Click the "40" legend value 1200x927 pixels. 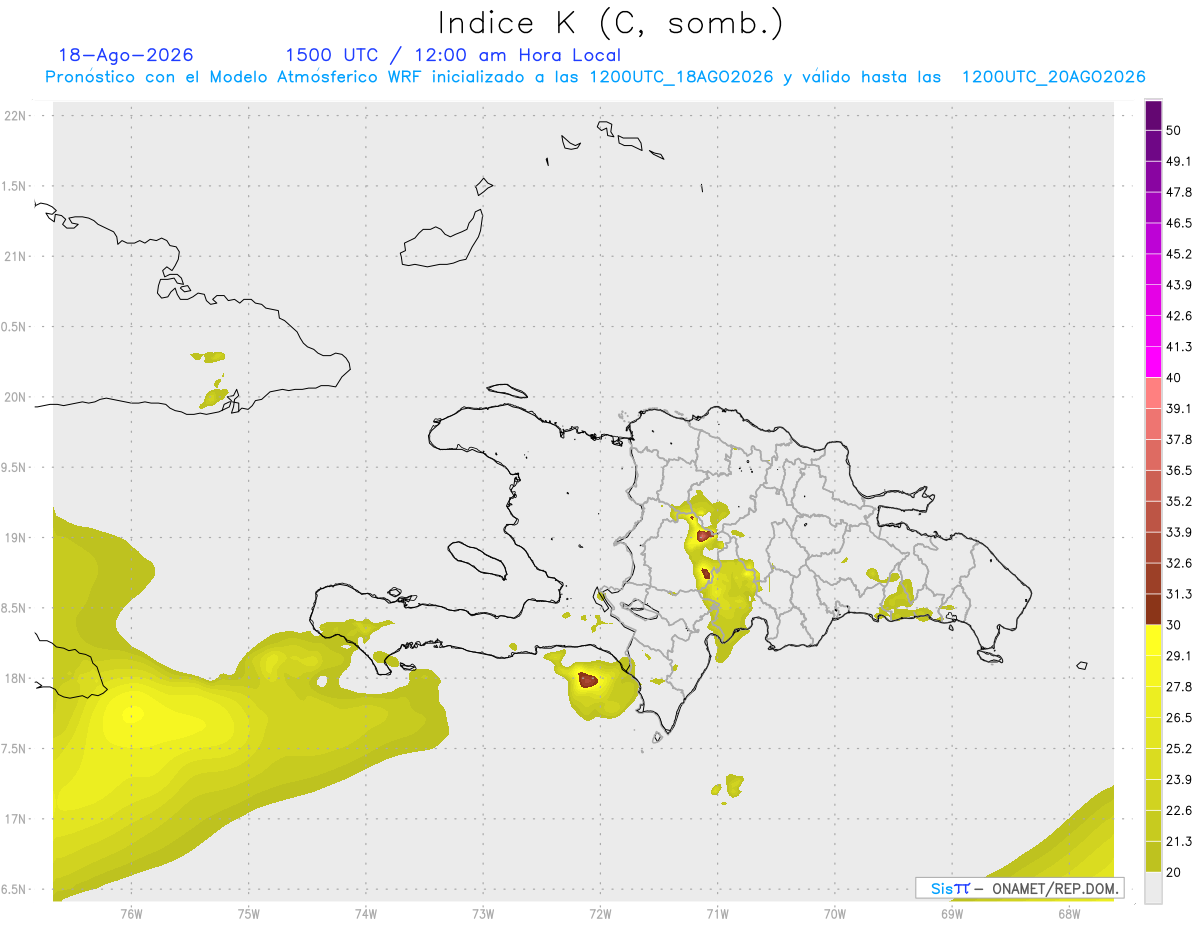point(1174,377)
